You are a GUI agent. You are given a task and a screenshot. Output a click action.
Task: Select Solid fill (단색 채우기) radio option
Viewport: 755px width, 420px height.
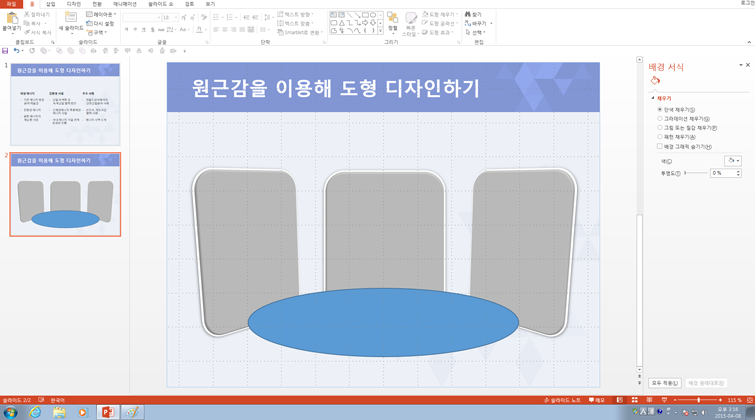(660, 110)
